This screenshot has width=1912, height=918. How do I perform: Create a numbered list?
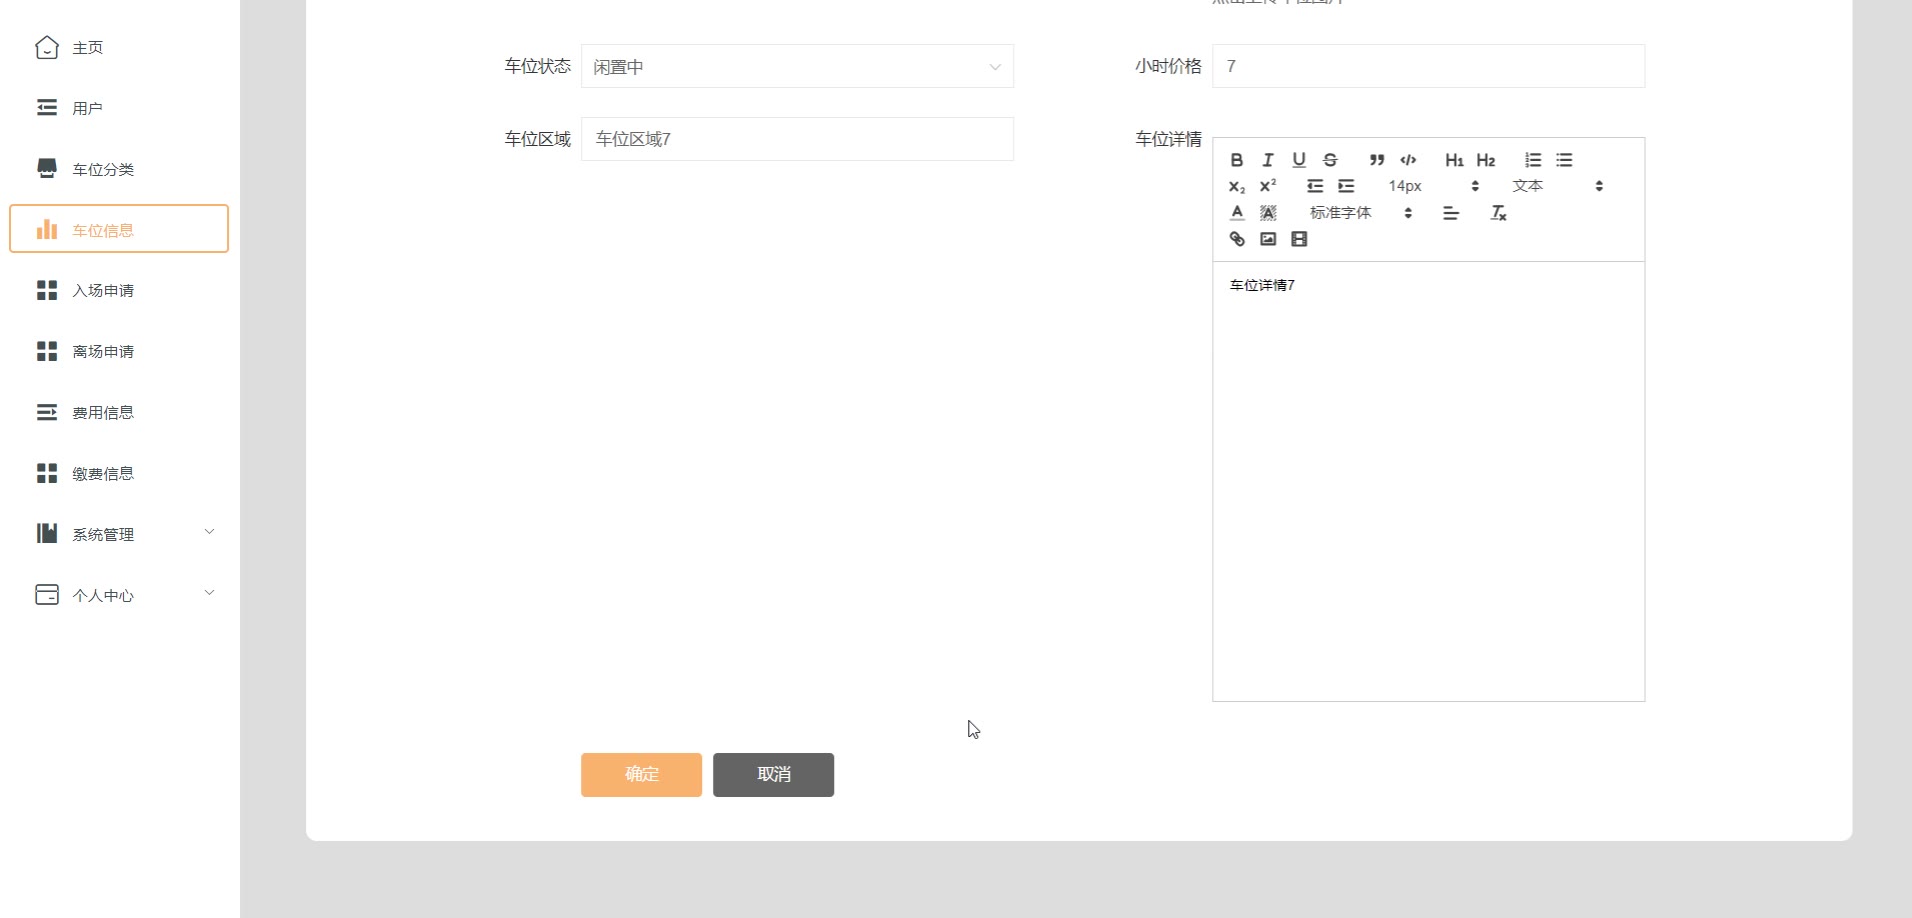(1533, 160)
